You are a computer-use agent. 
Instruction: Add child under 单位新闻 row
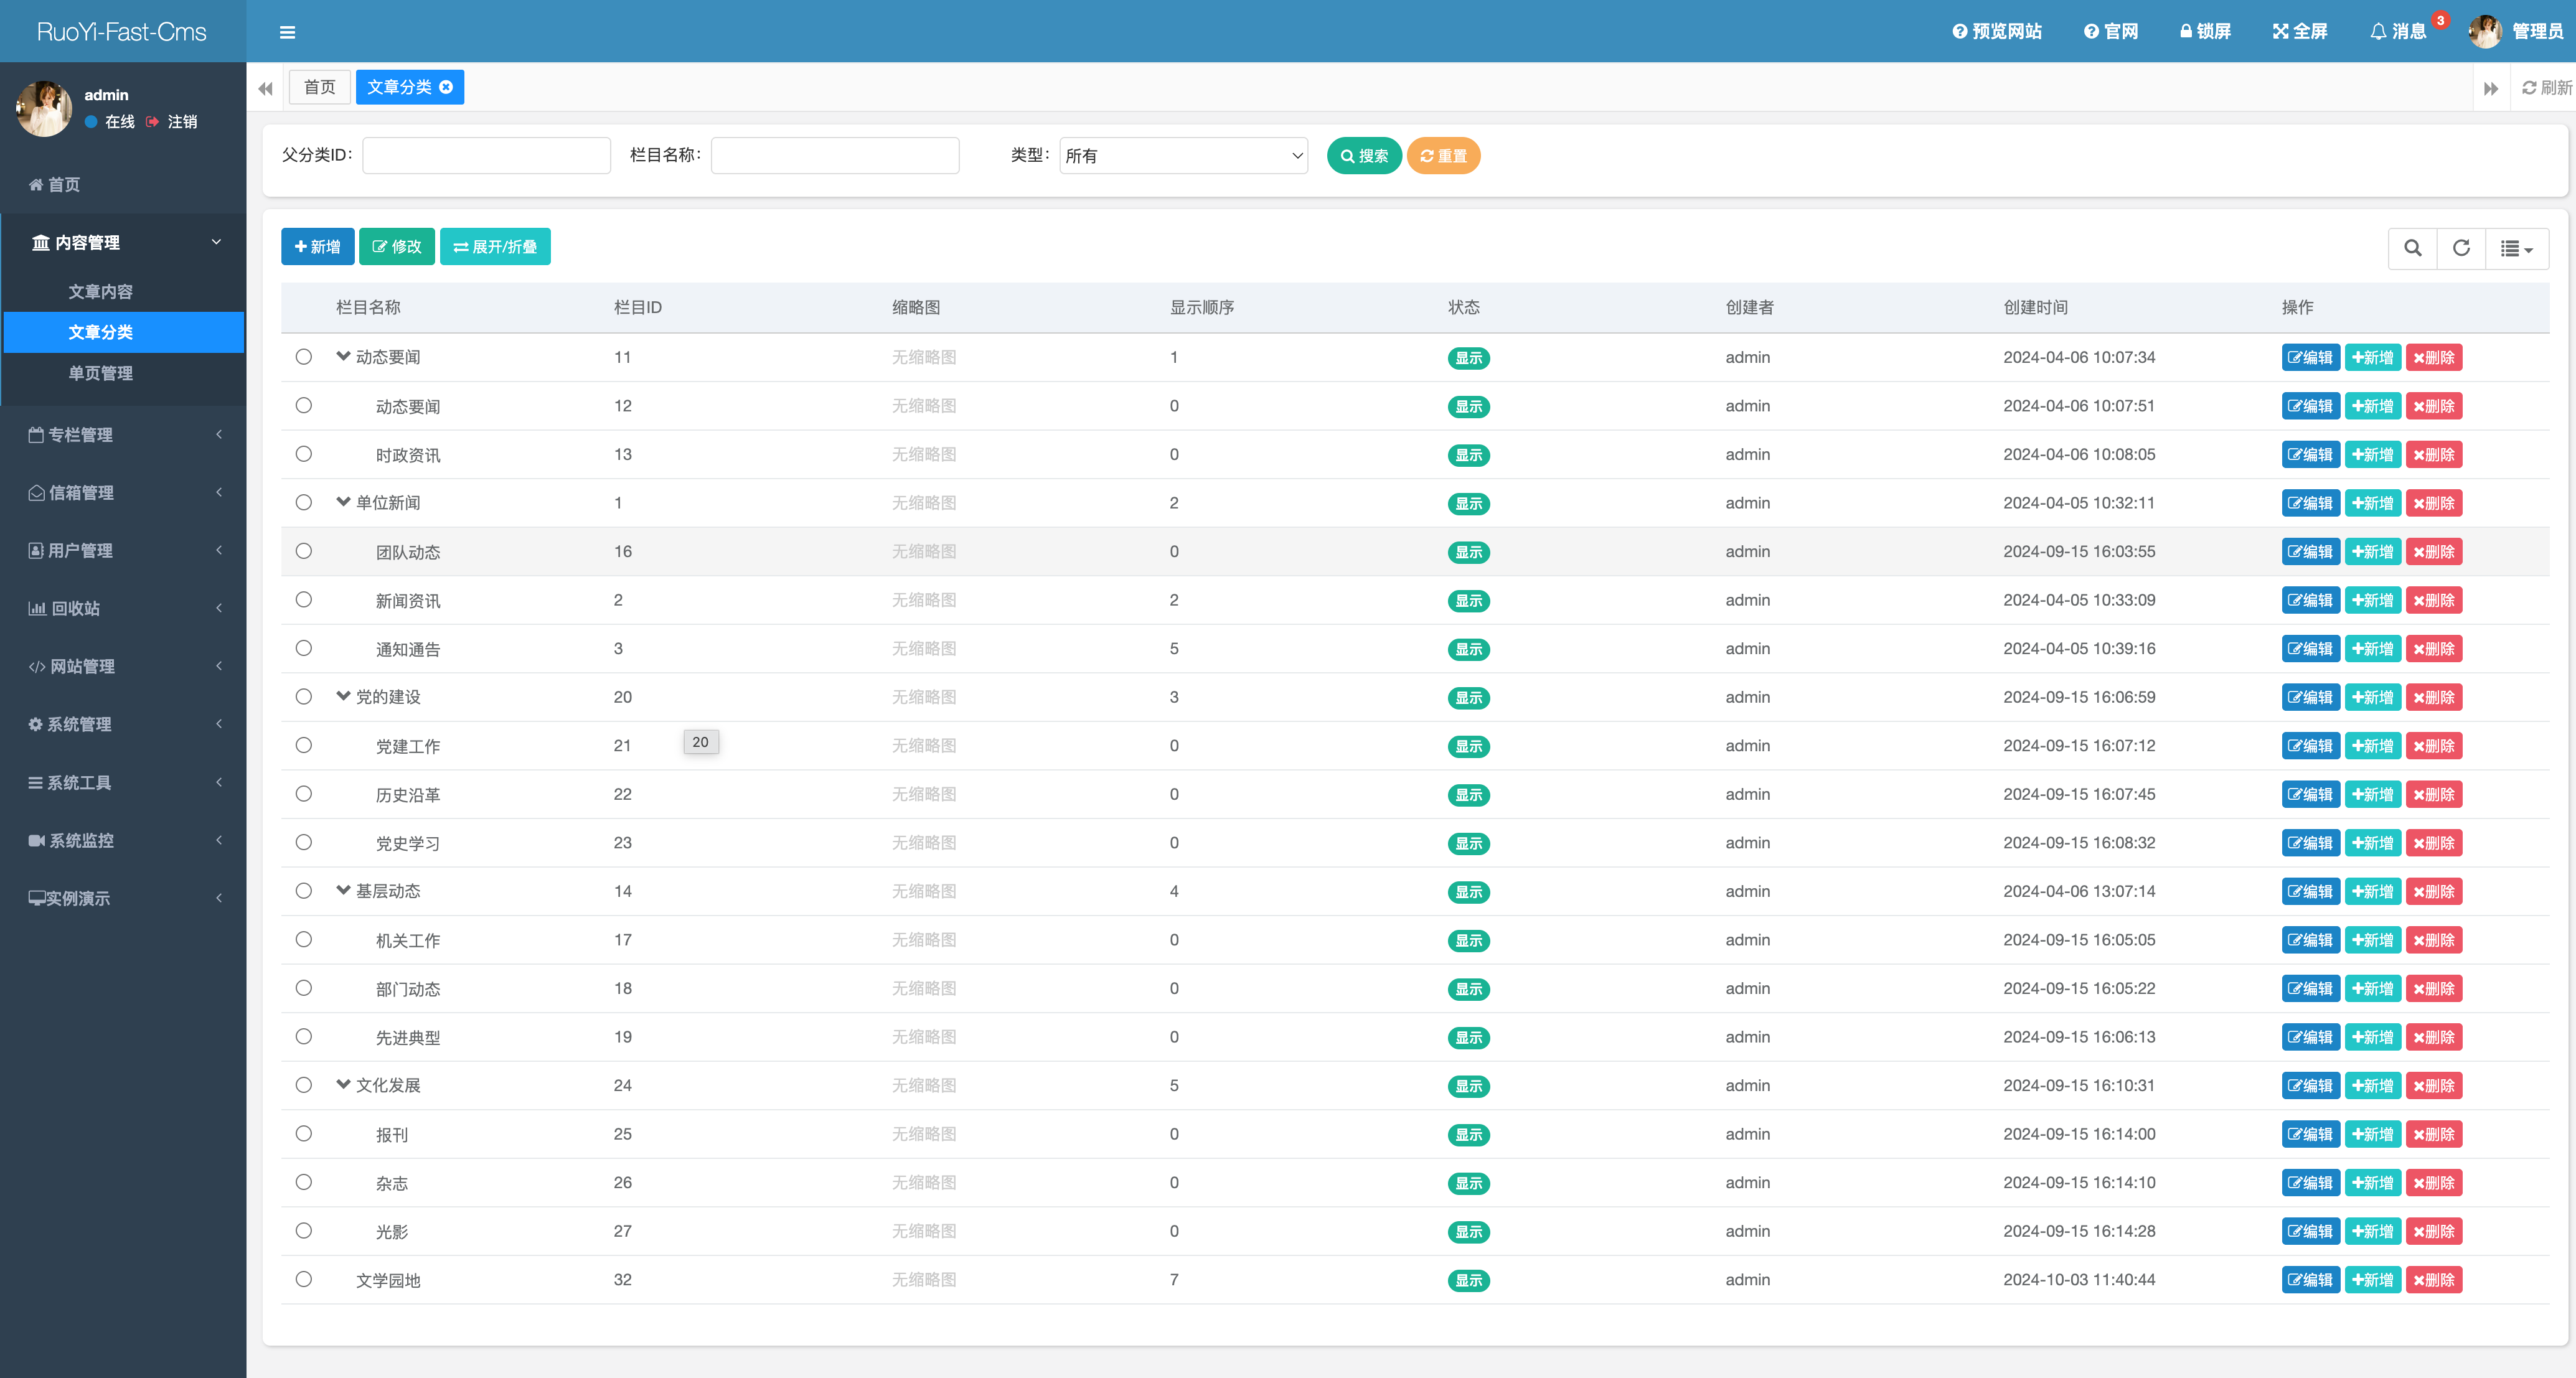(x=2372, y=503)
